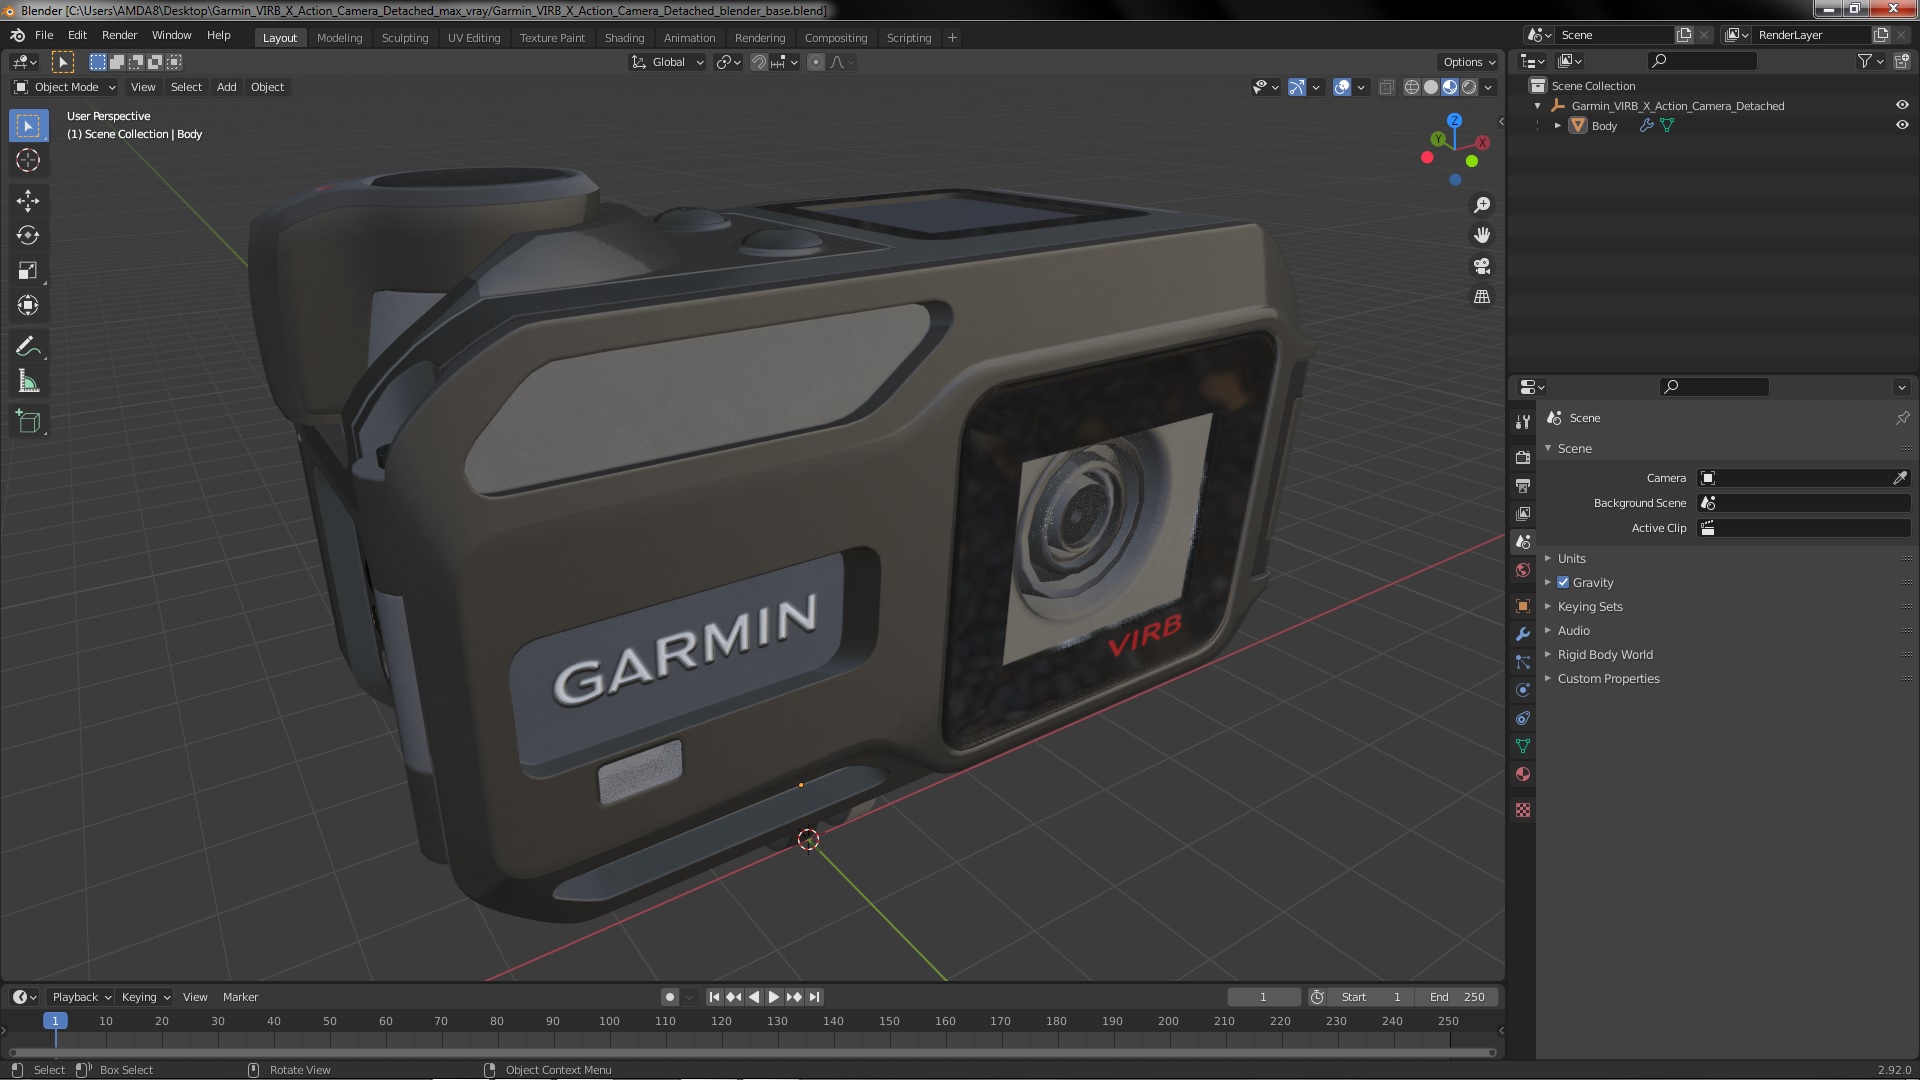The image size is (1920, 1080).
Task: Select the Scale tool
Action: tap(28, 271)
